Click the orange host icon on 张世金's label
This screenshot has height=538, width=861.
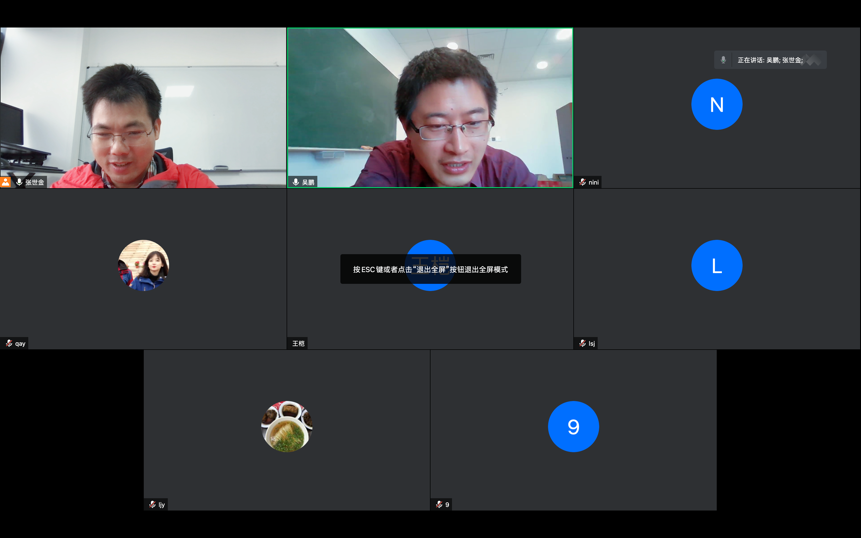[x=6, y=182]
